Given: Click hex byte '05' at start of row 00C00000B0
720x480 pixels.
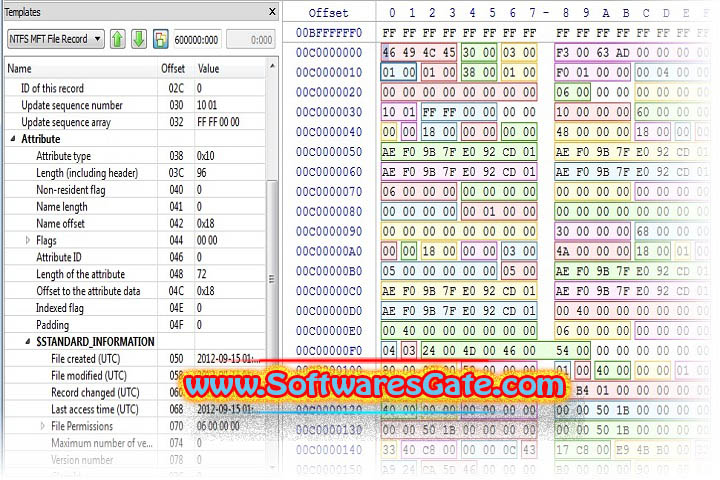Looking at the screenshot, I should click(x=389, y=271).
